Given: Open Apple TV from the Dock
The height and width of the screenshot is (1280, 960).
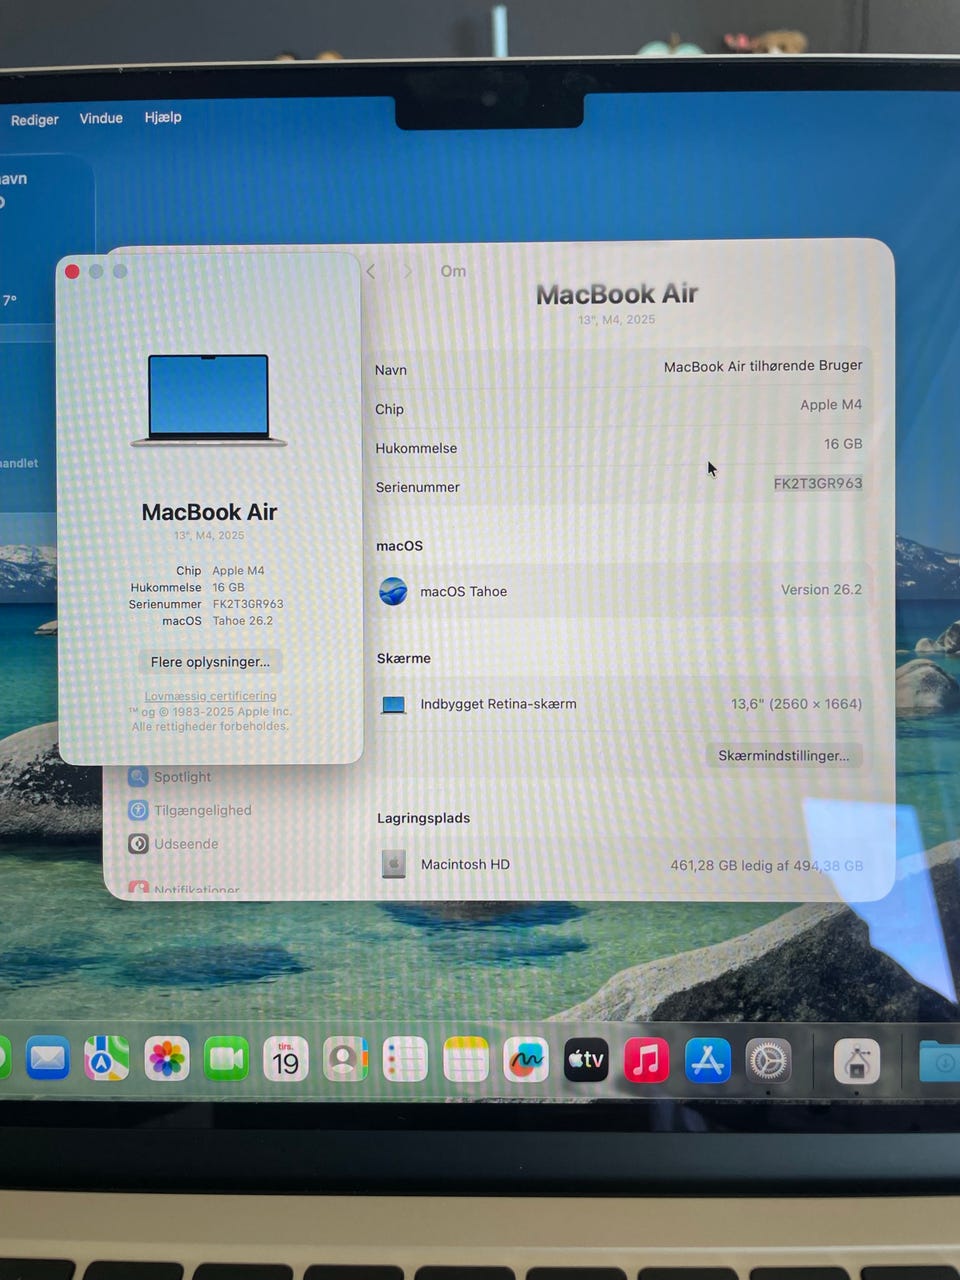Looking at the screenshot, I should [586, 1059].
